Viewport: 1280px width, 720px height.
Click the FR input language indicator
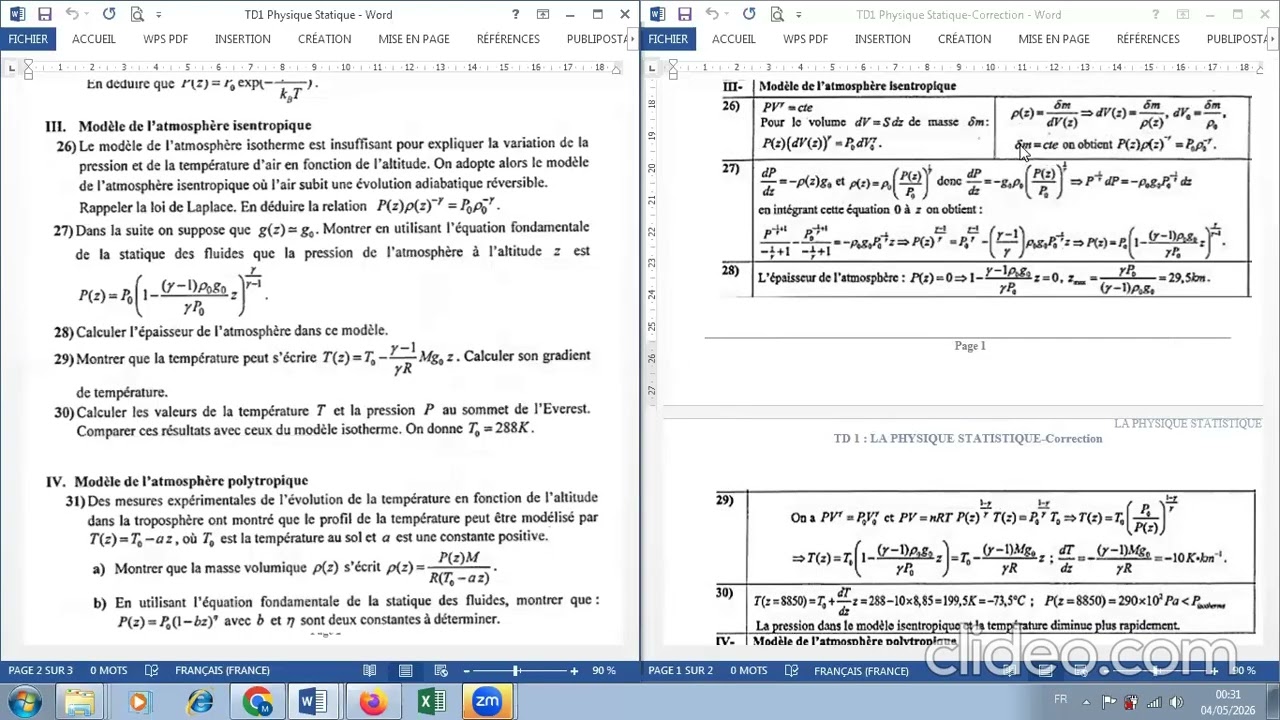[1060, 700]
